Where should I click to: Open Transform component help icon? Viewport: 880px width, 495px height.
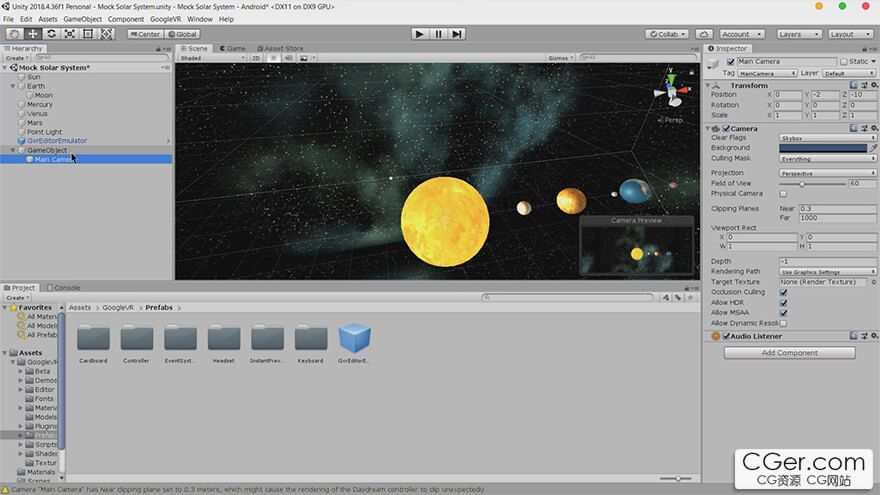click(853, 85)
